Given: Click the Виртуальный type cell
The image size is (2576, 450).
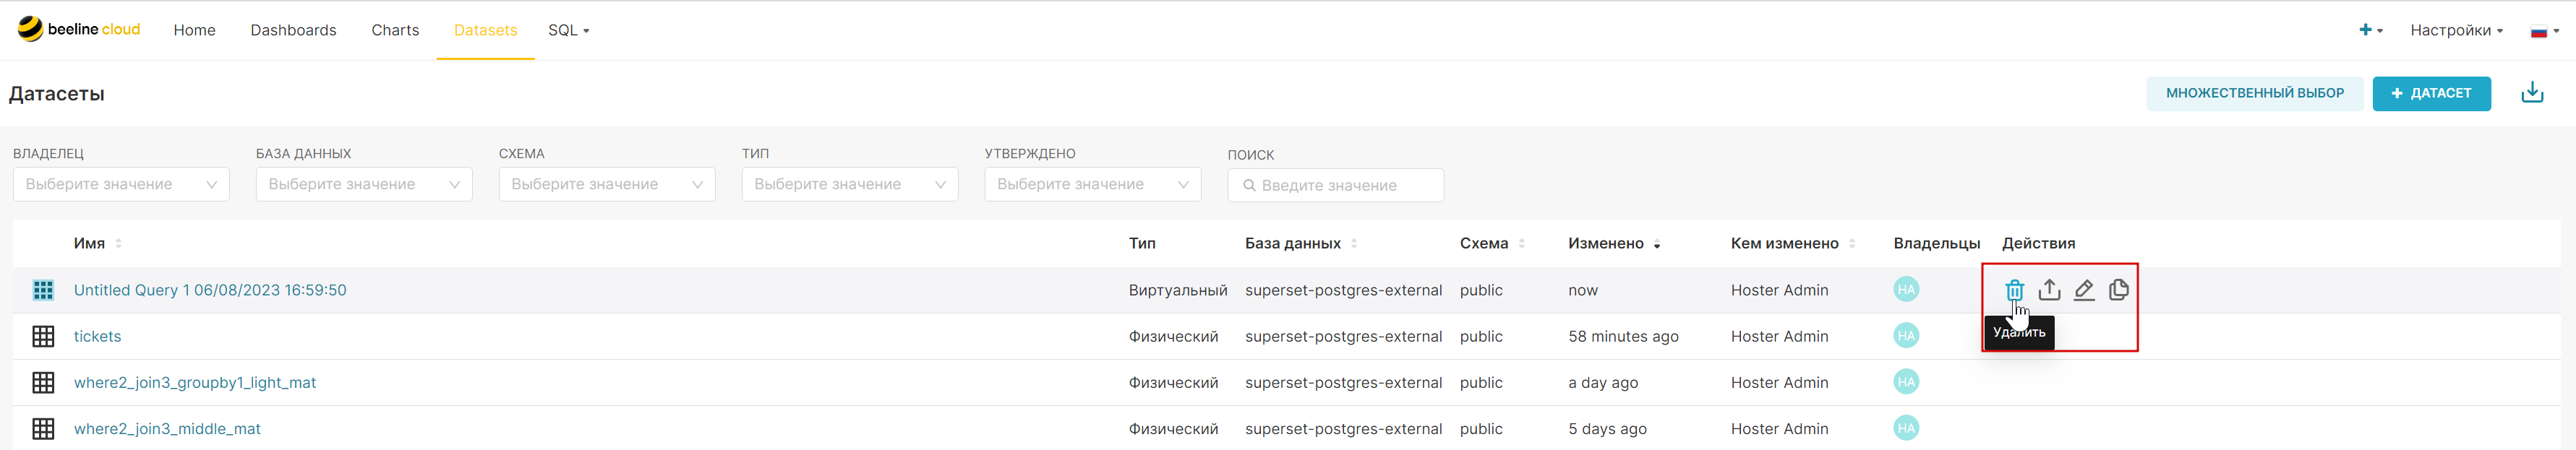Looking at the screenshot, I should pyautogui.click(x=1178, y=290).
